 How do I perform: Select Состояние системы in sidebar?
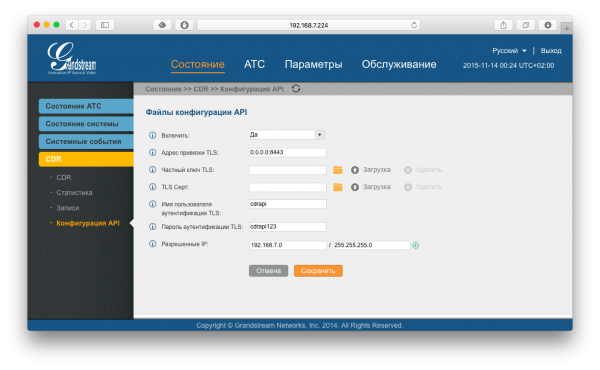[86, 124]
